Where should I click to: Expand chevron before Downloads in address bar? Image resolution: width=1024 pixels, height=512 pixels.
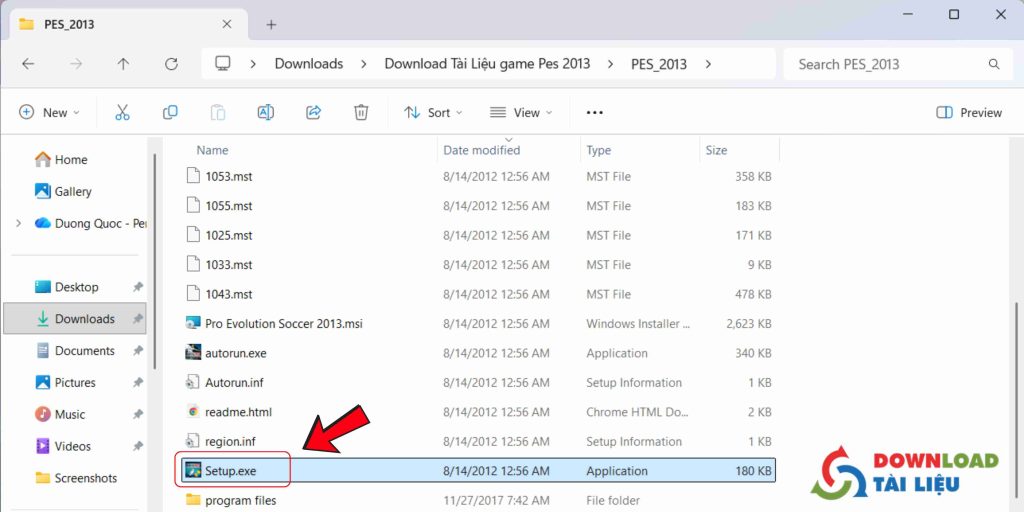253,64
